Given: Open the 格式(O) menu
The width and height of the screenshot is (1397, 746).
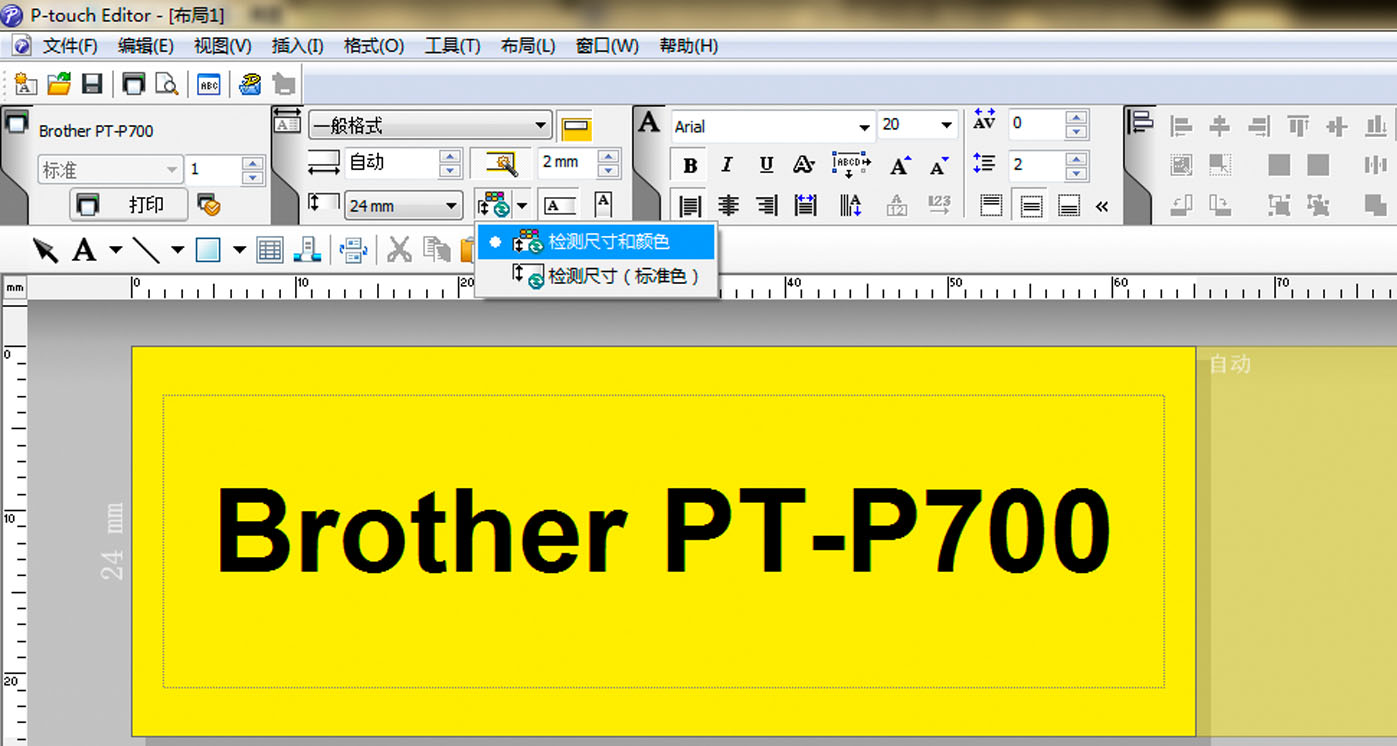Looking at the screenshot, I should 374,46.
